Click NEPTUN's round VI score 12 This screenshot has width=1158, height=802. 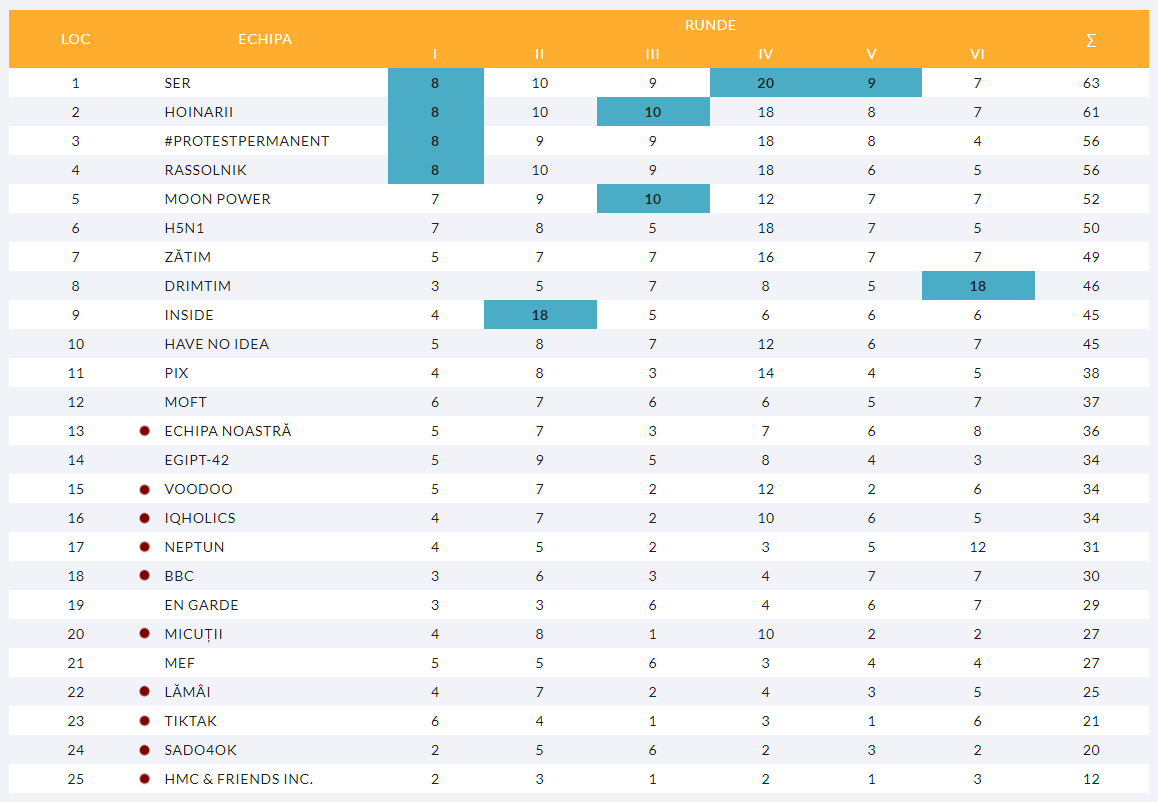click(978, 546)
